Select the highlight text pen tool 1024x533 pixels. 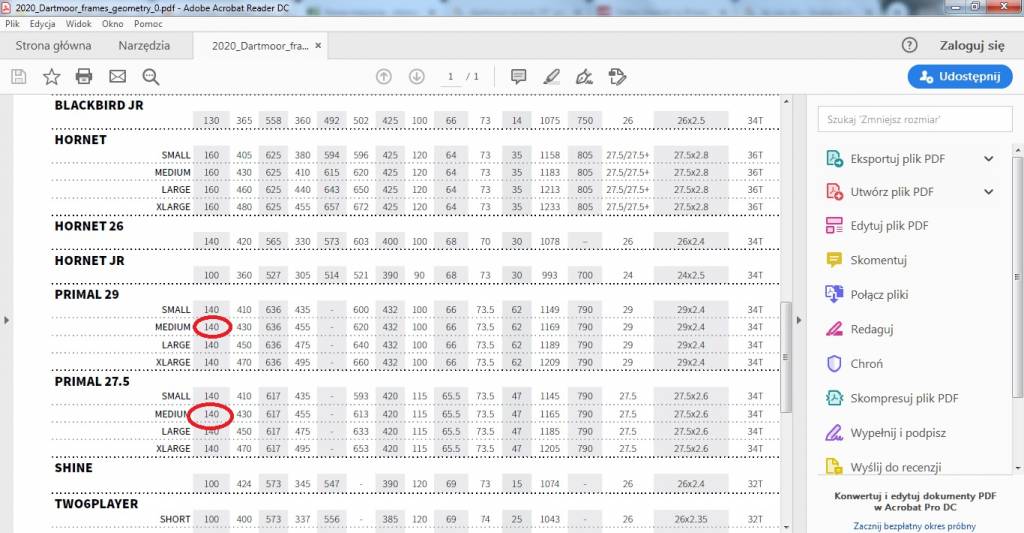(552, 76)
